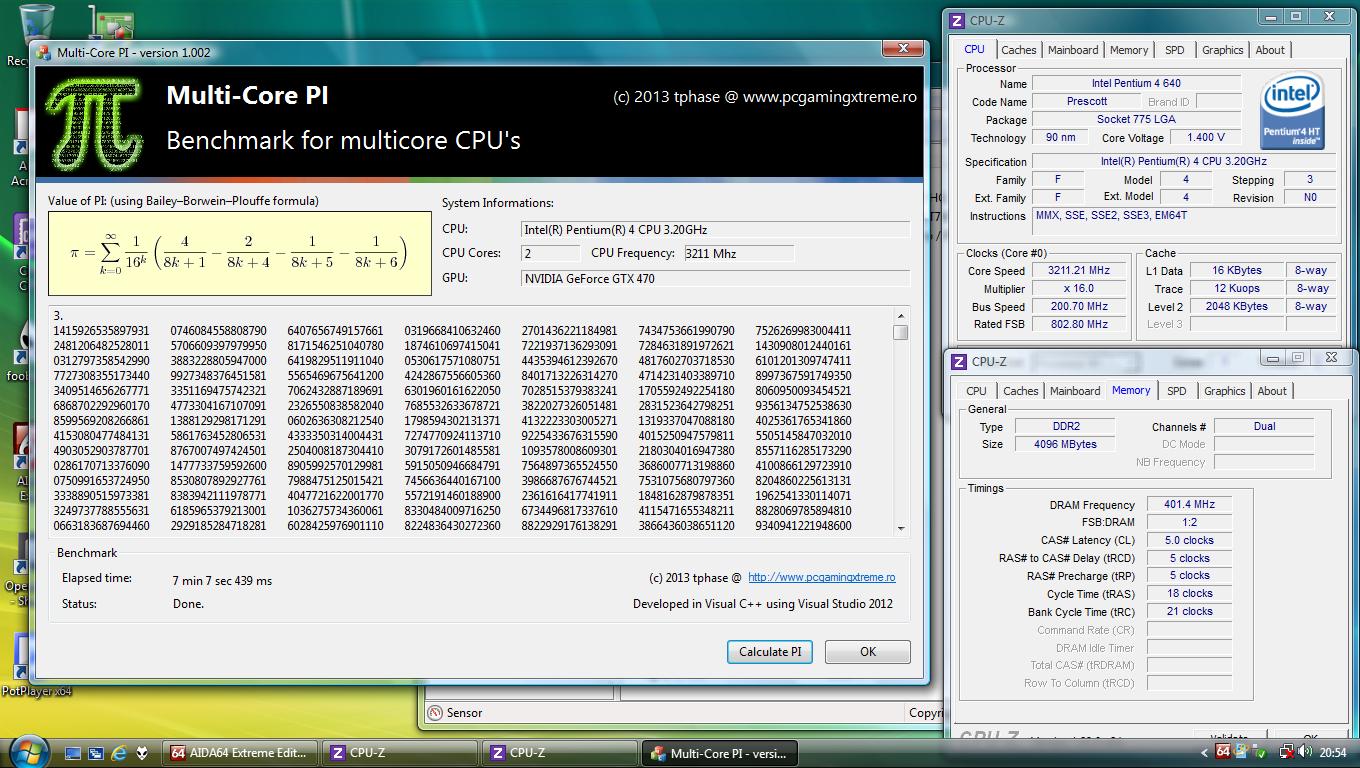1360x768 pixels.
Task: Select SPD tab in top CPU-Z window
Action: tap(1175, 50)
